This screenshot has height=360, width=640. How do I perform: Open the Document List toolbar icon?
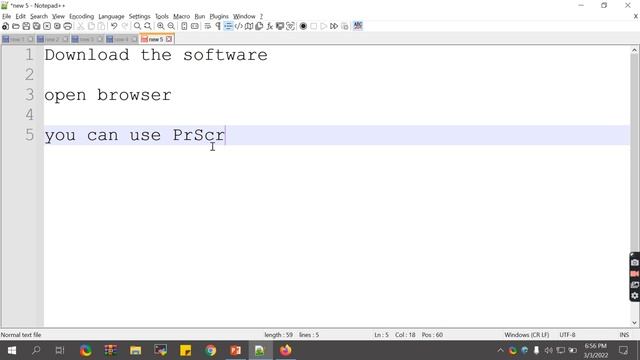coord(259,26)
